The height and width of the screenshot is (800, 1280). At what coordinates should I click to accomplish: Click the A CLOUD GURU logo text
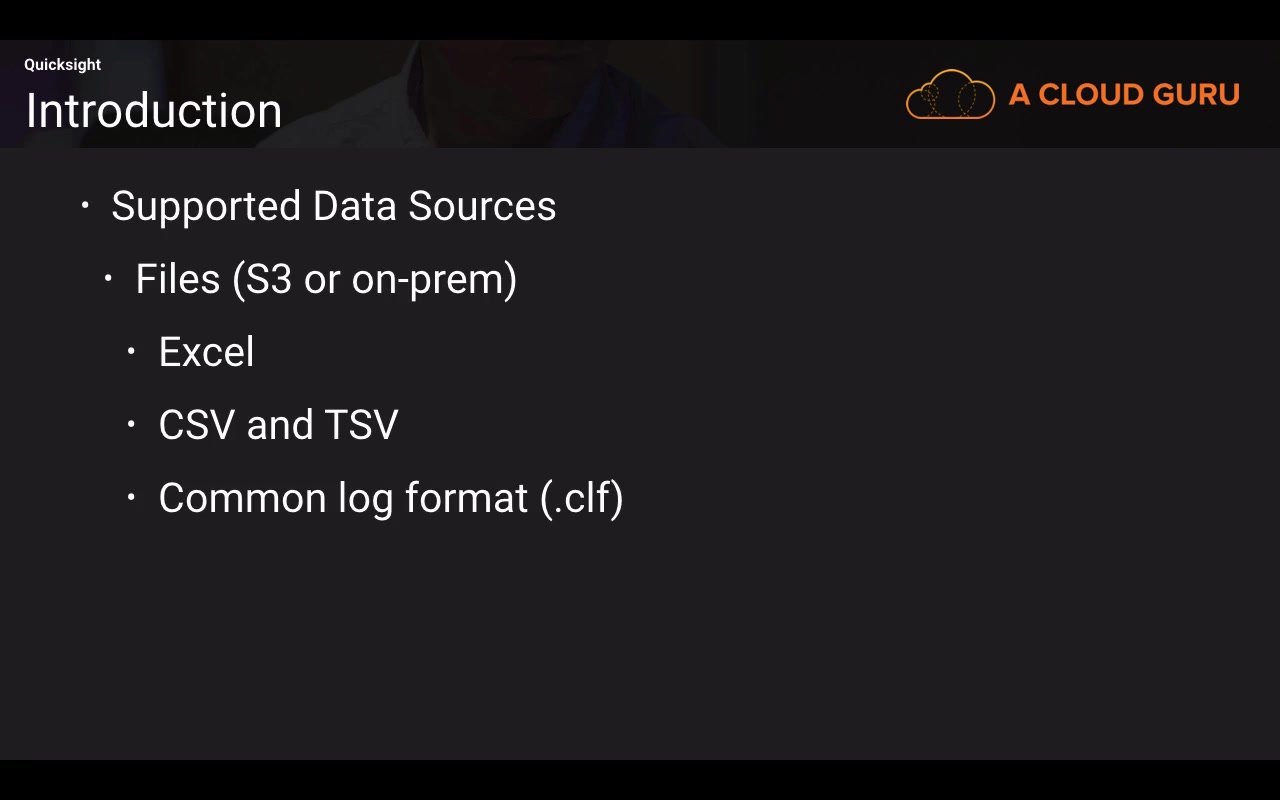pyautogui.click(x=1124, y=95)
